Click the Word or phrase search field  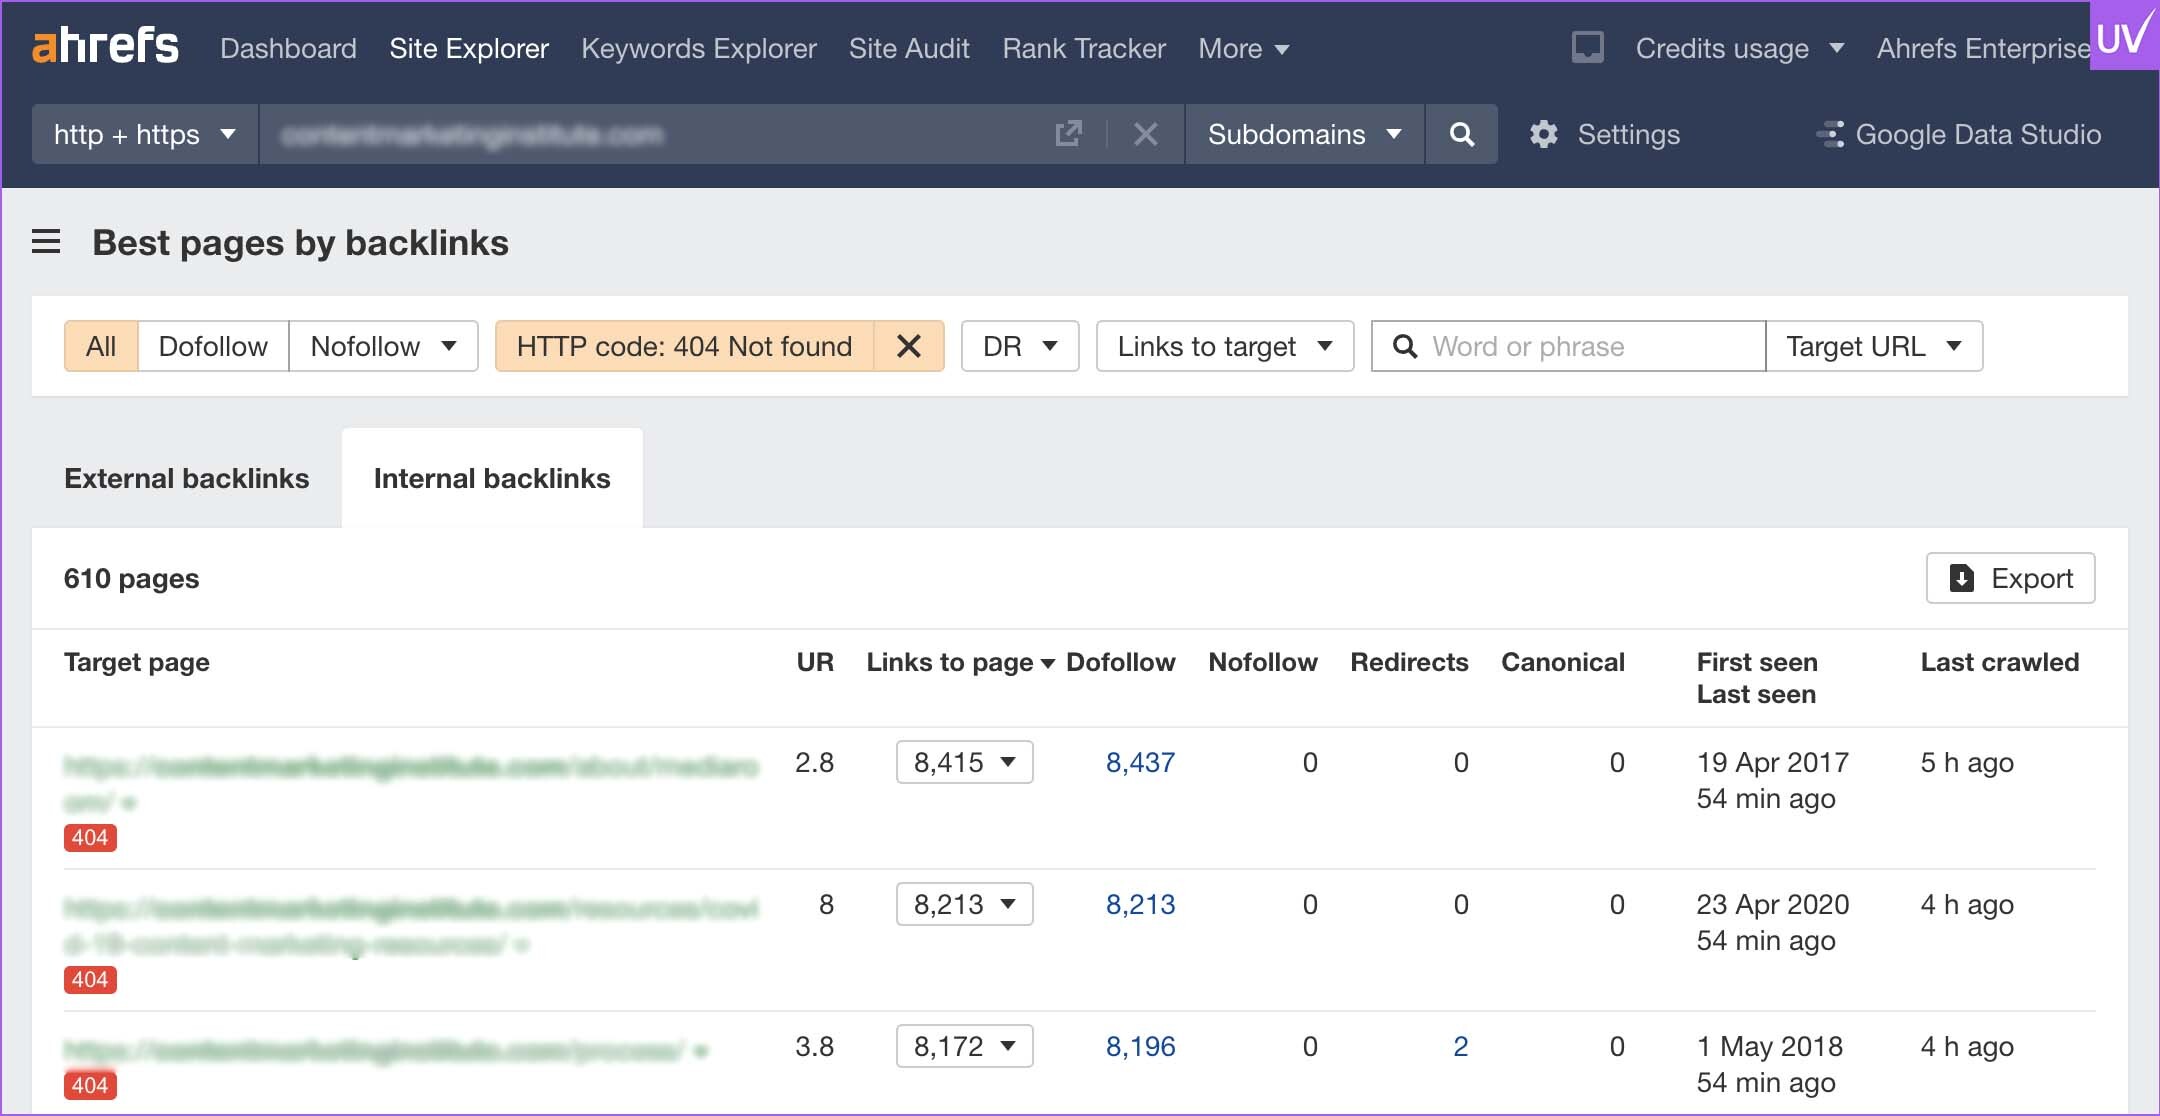point(1568,346)
